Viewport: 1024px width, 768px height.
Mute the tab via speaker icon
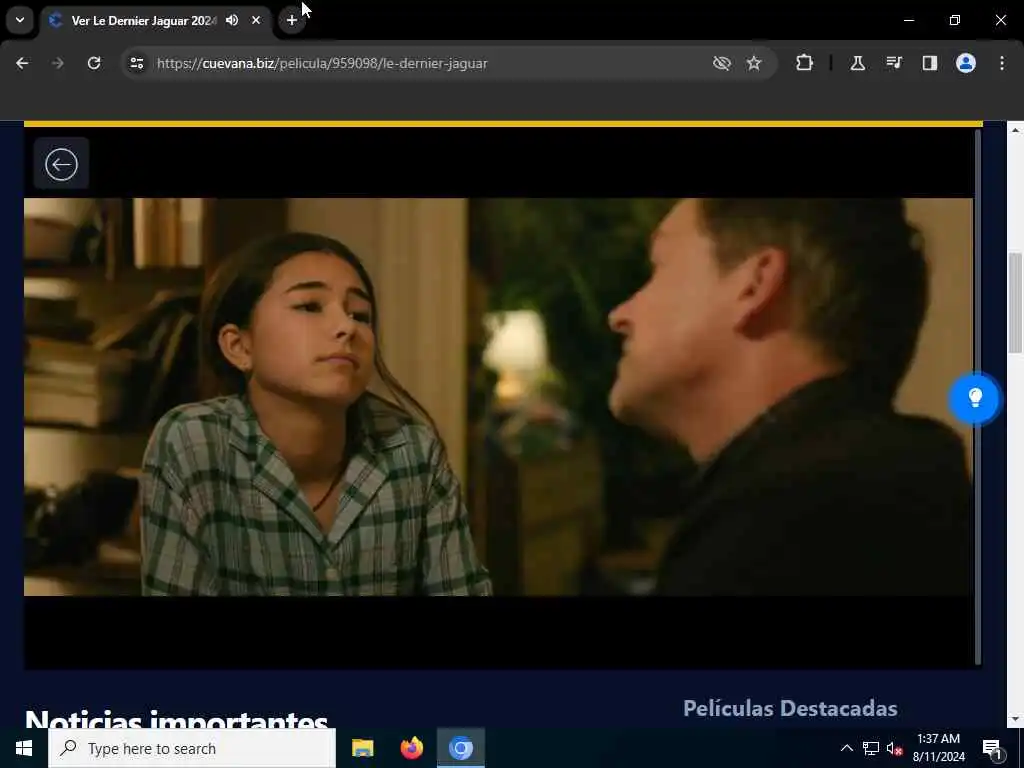click(232, 20)
